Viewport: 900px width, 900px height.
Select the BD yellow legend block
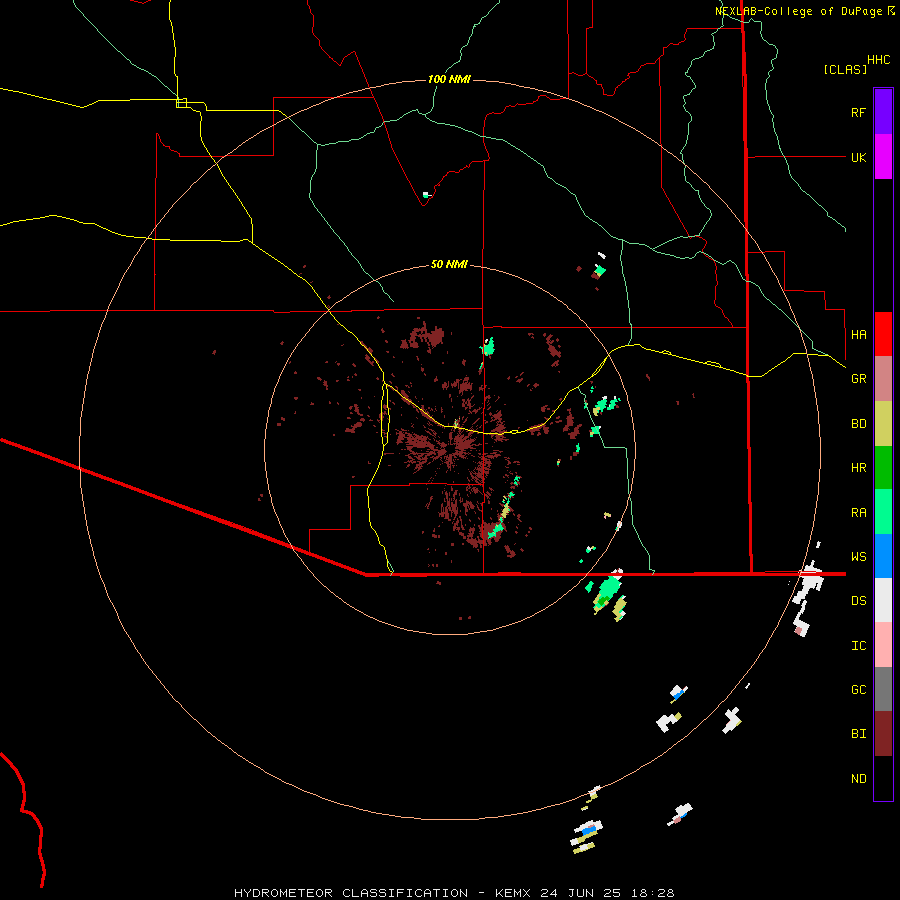tap(883, 424)
